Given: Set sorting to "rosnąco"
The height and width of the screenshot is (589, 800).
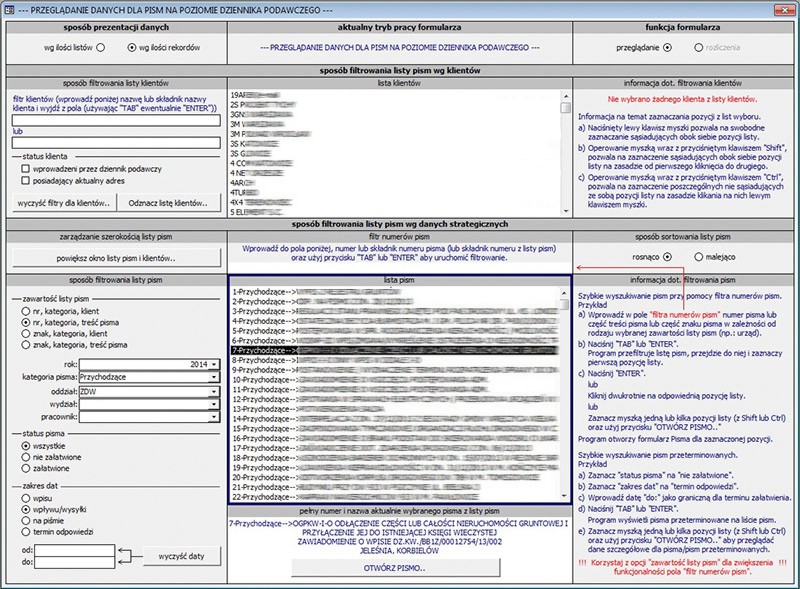Looking at the screenshot, I should (x=667, y=257).
